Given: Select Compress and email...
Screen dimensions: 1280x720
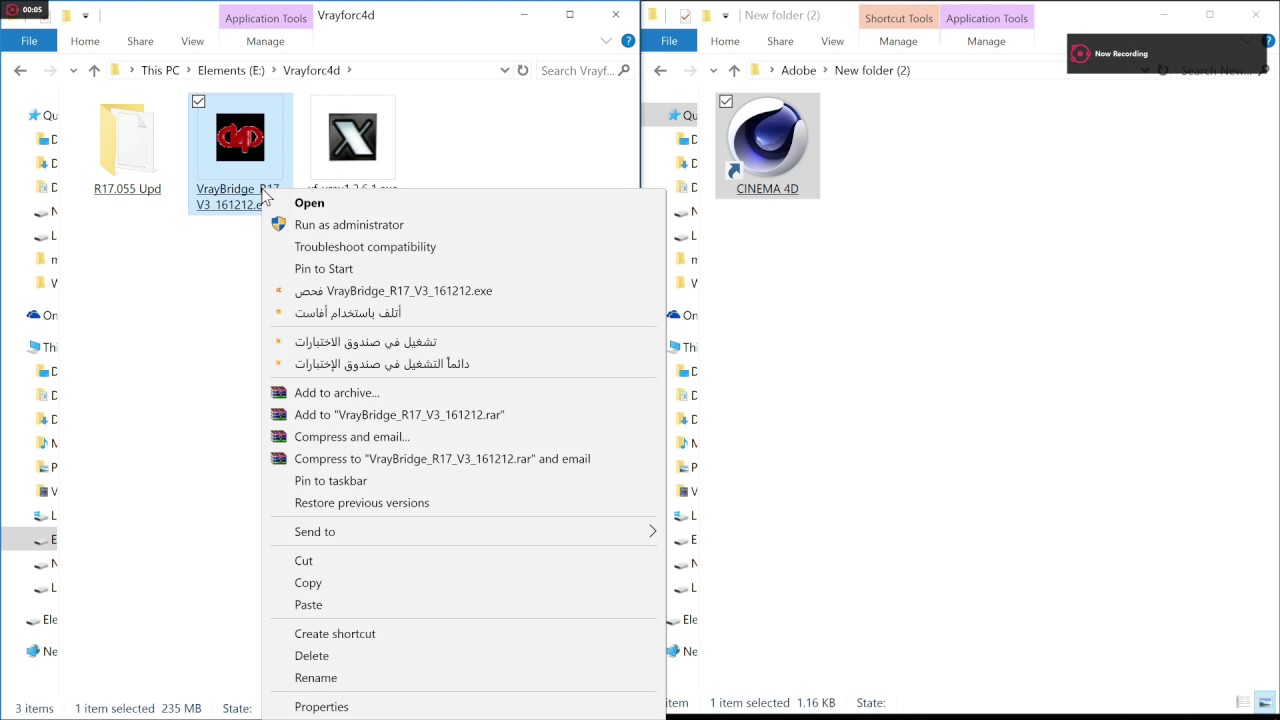Looking at the screenshot, I should pyautogui.click(x=352, y=437).
